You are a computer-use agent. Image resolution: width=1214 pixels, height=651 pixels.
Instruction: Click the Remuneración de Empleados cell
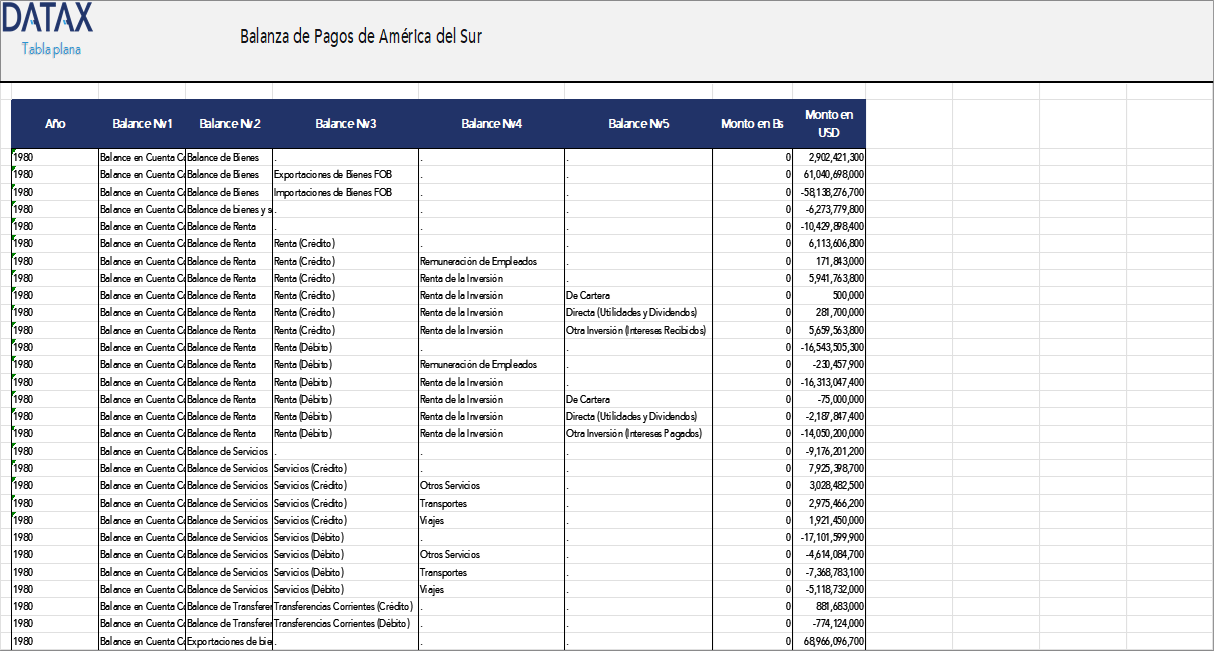(479, 261)
